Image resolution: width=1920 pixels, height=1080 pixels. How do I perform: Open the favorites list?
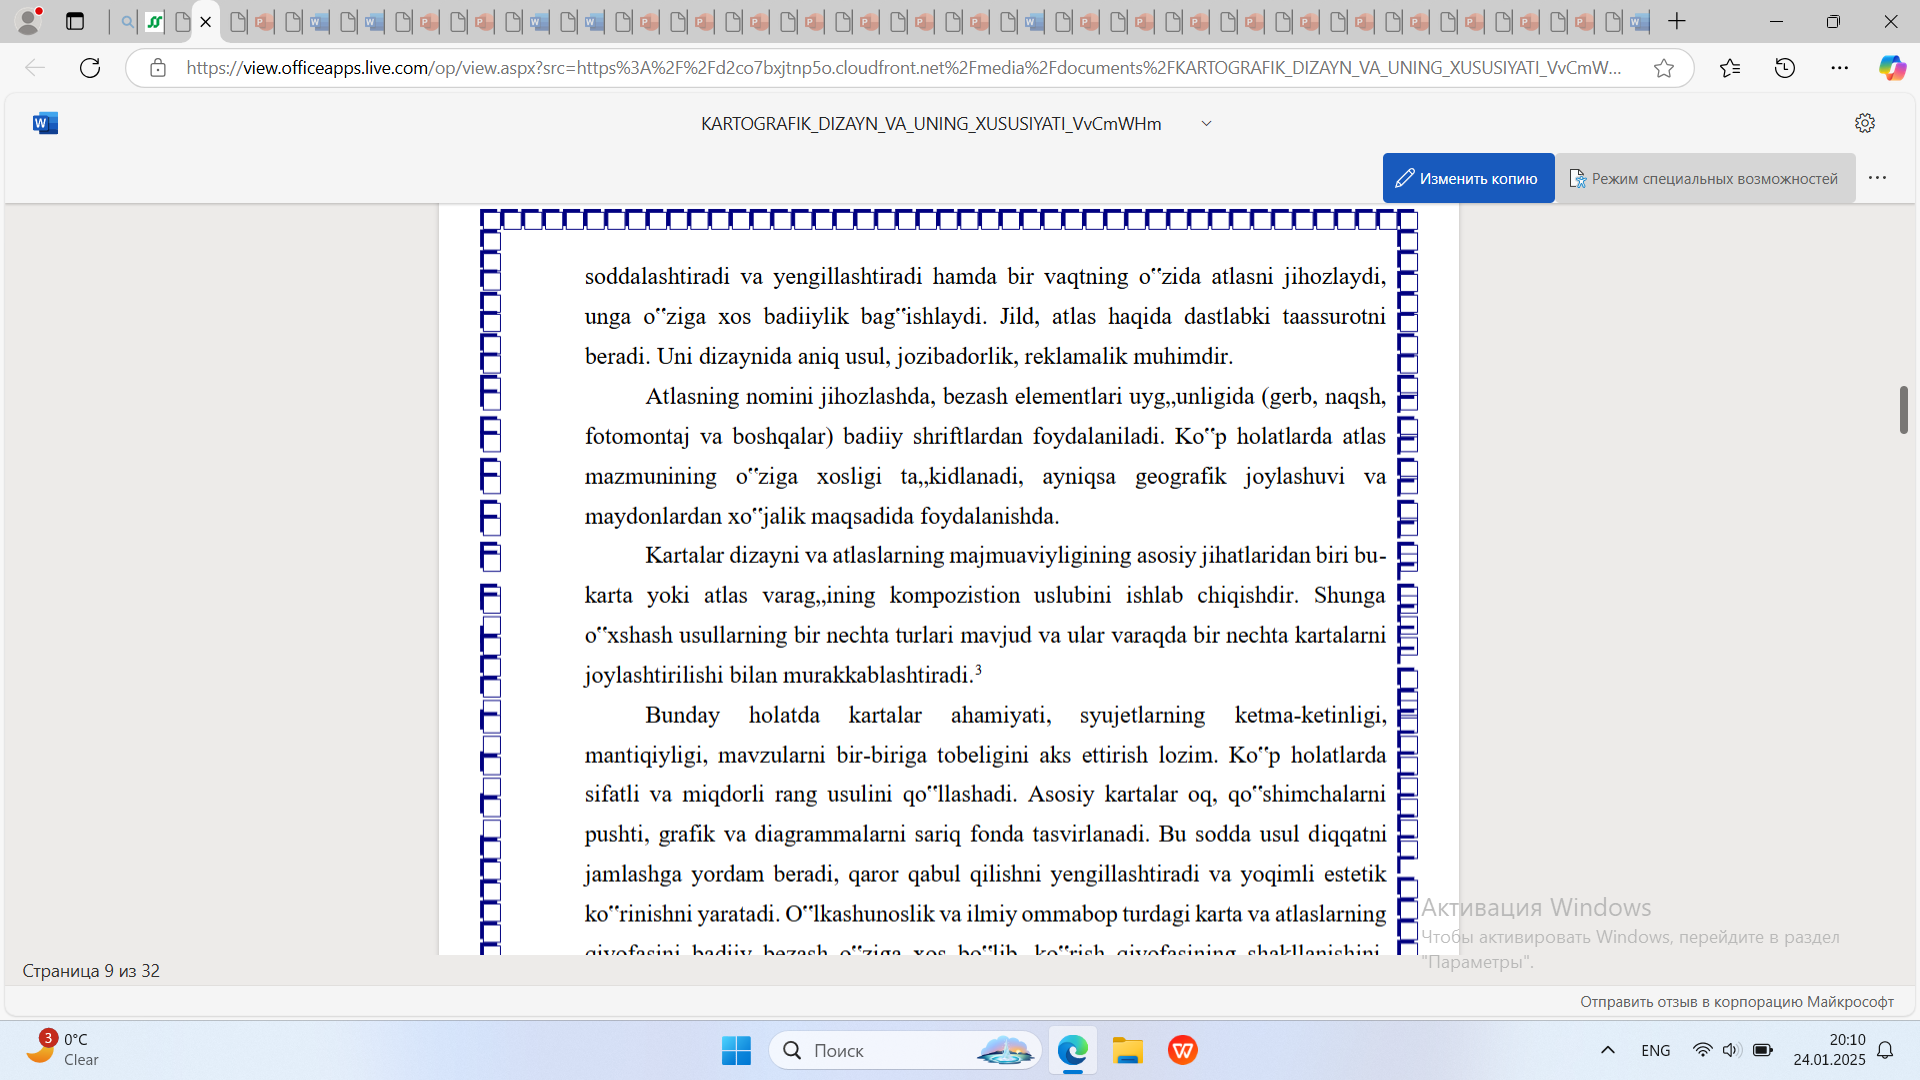click(x=1730, y=68)
